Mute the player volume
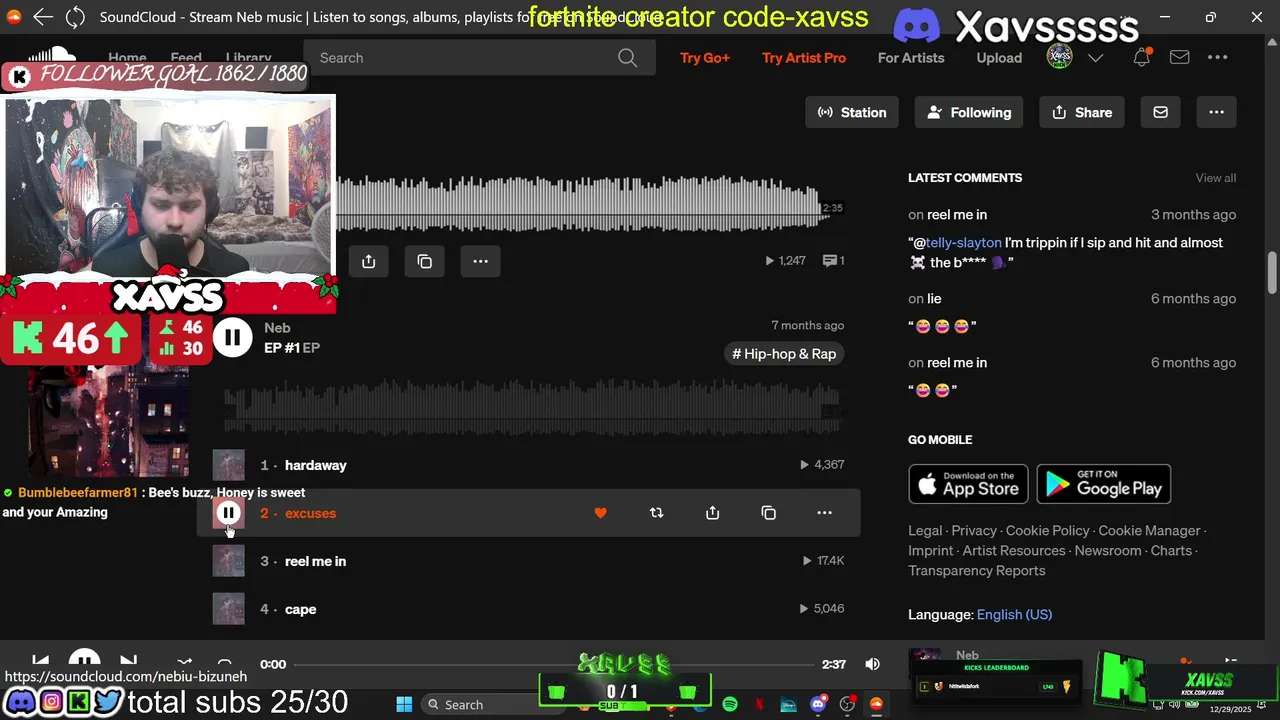 [872, 664]
